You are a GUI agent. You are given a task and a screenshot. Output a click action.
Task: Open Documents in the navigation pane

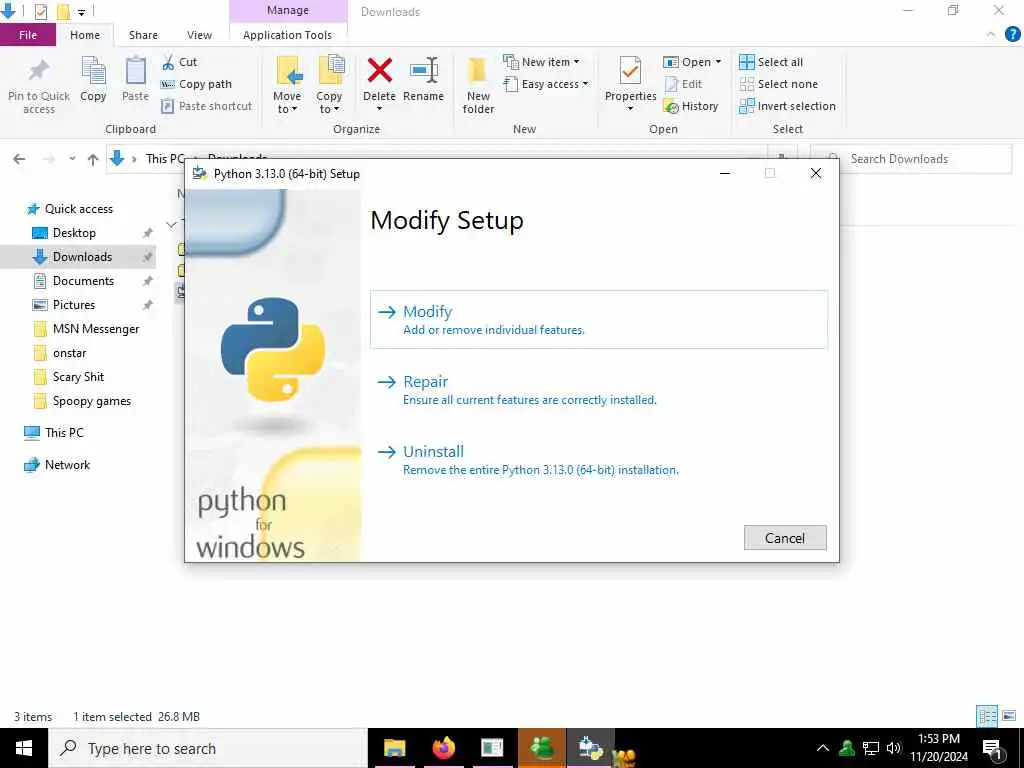83,281
